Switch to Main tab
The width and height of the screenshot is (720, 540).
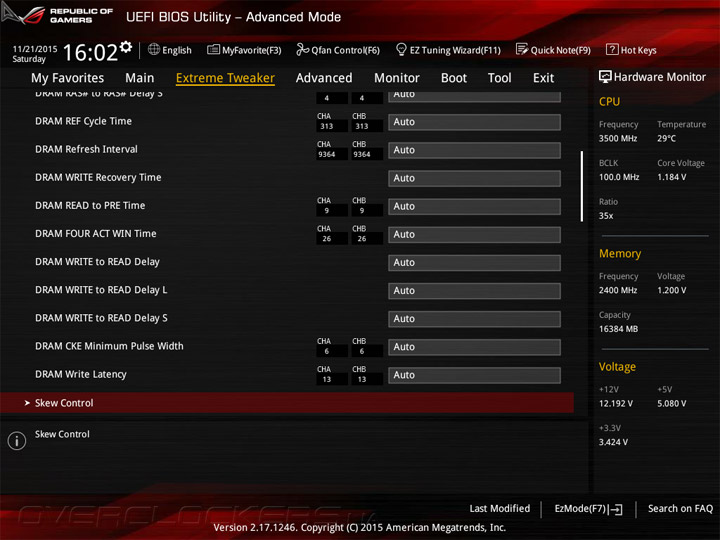[x=140, y=78]
